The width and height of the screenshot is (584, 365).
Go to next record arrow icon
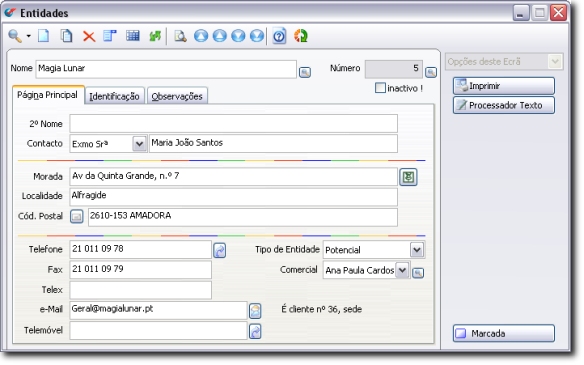pyautogui.click(x=238, y=36)
